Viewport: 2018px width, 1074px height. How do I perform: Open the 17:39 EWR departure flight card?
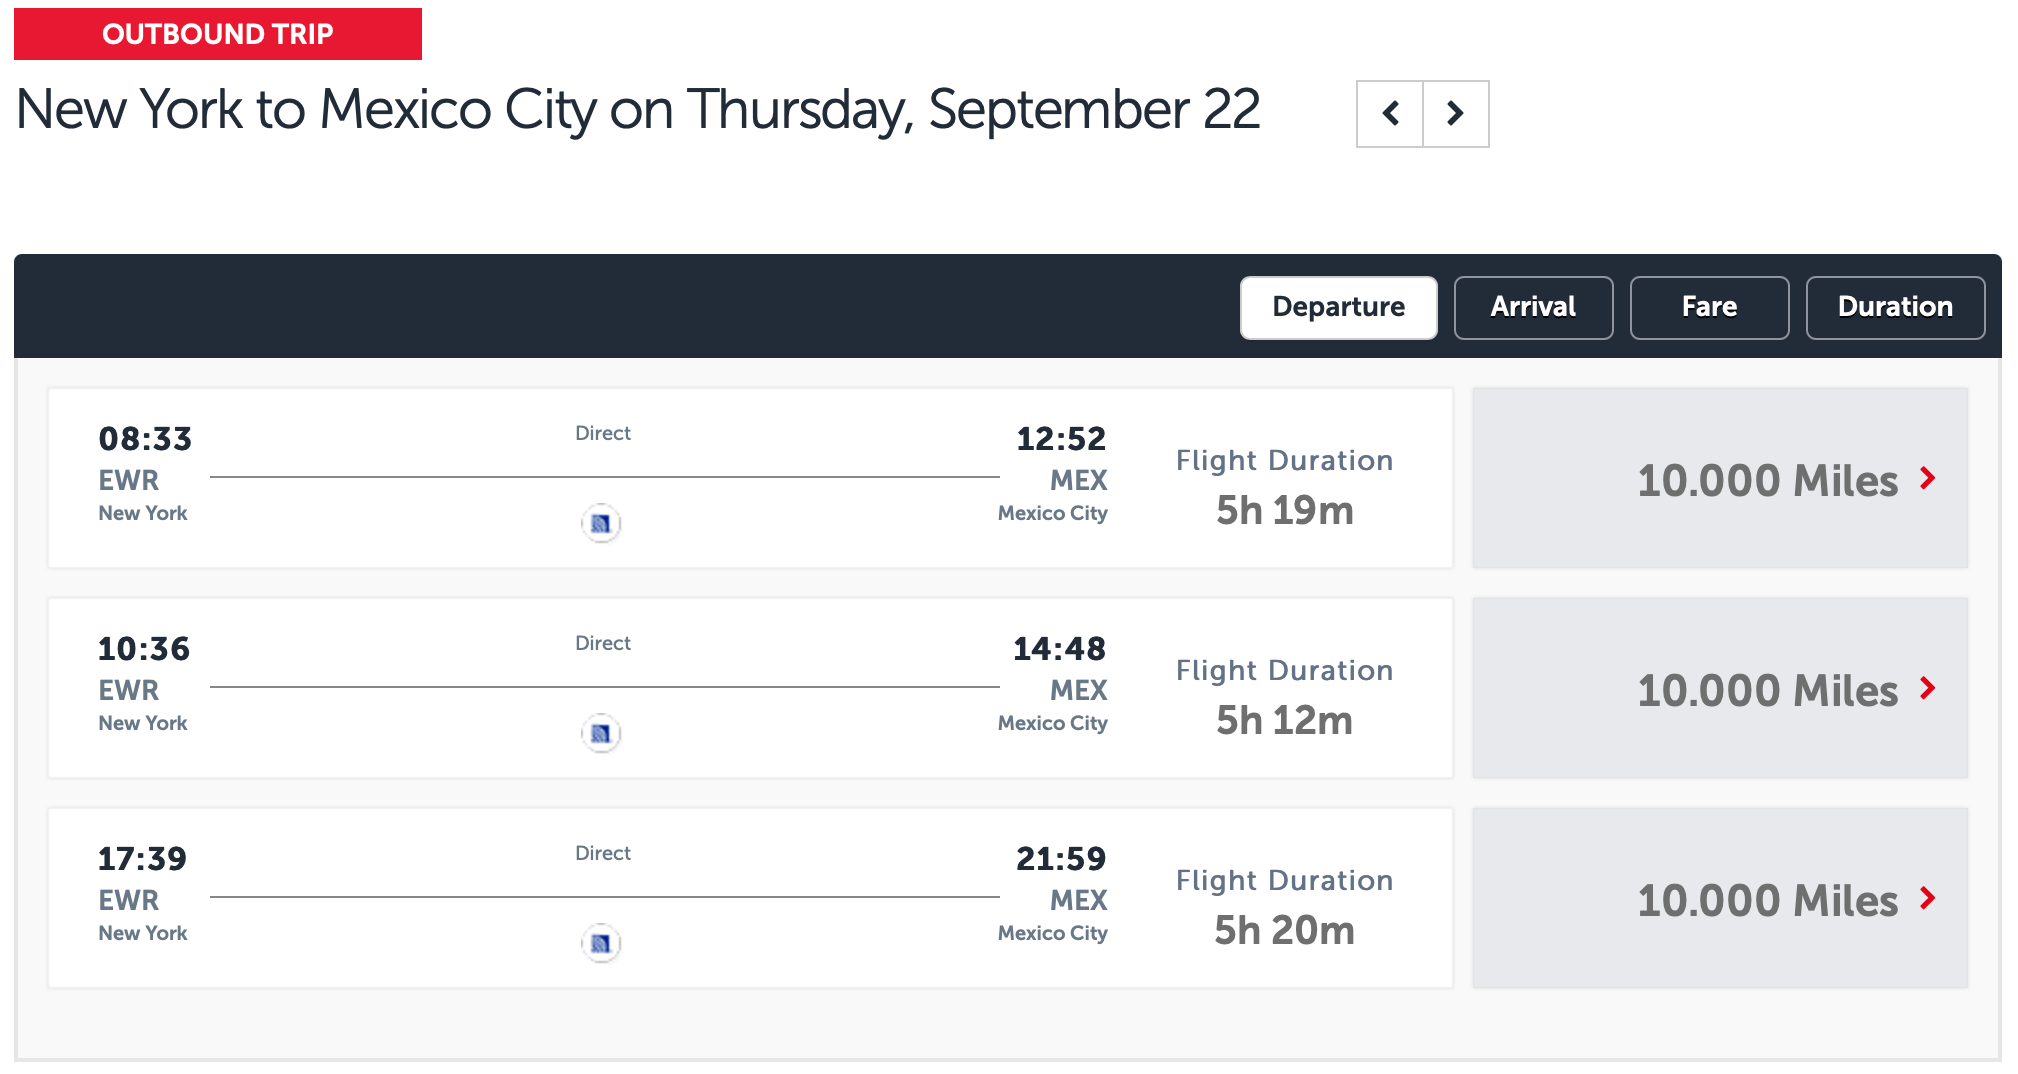(x=750, y=898)
